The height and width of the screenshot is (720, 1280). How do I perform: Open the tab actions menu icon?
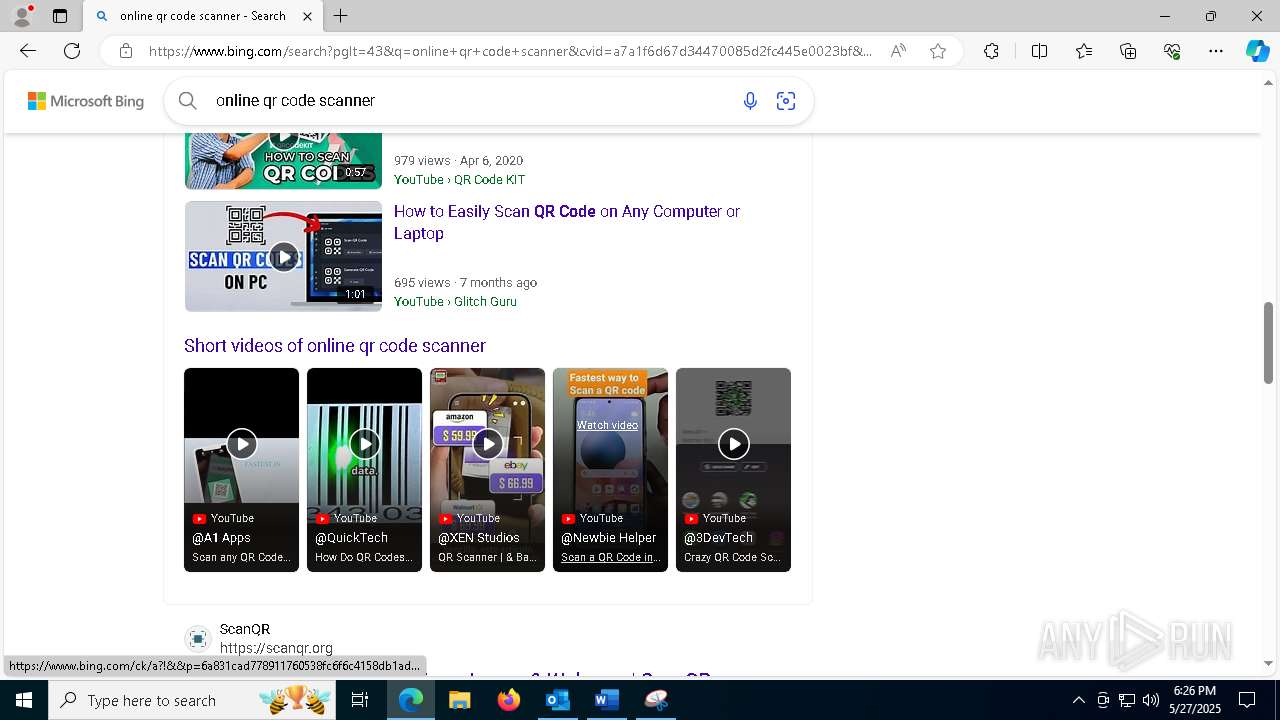[60, 16]
